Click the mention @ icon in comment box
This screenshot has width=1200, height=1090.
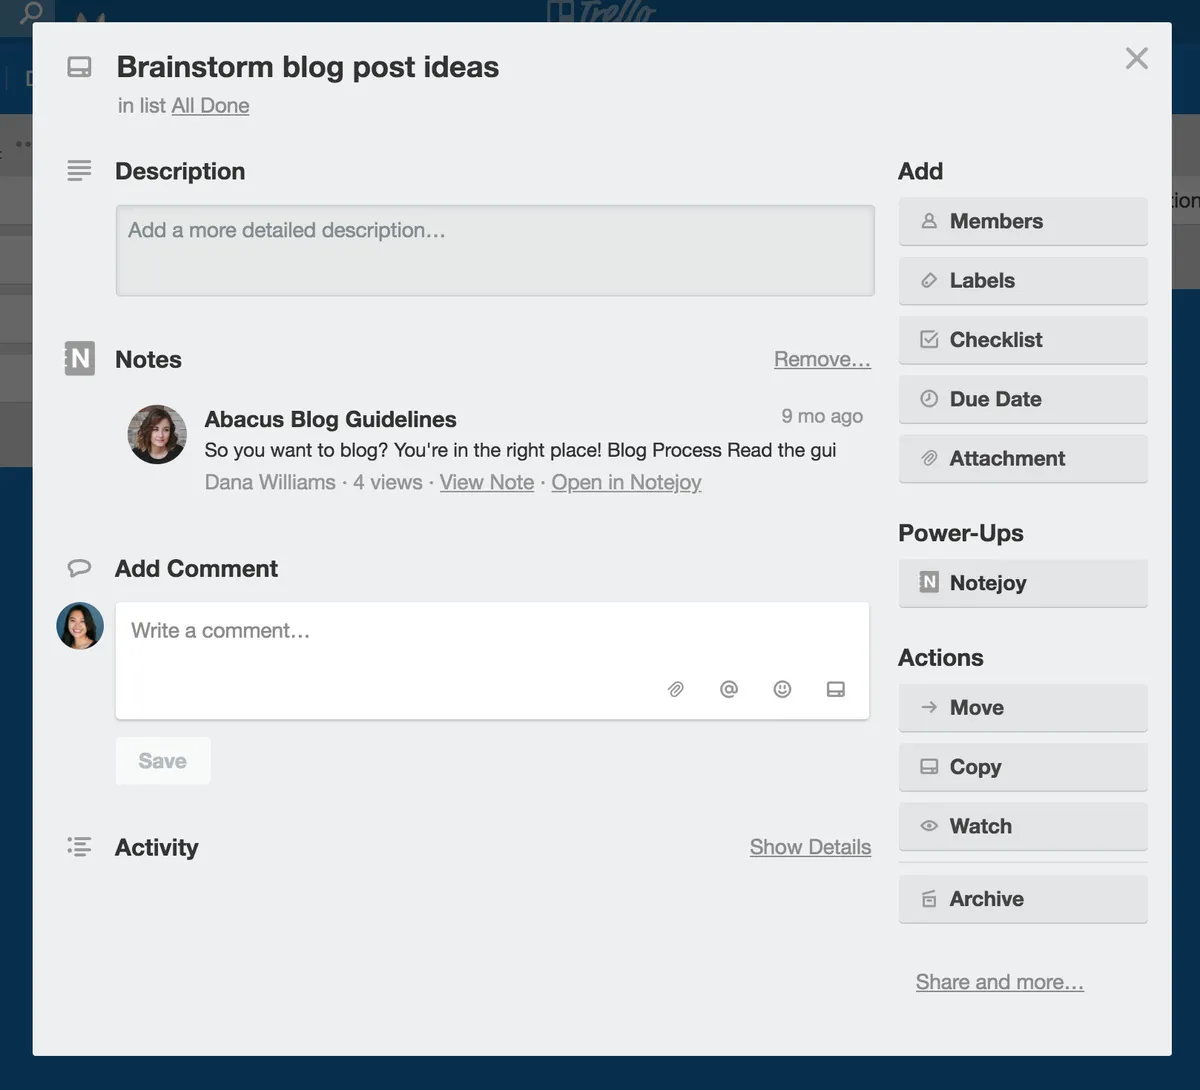click(x=729, y=689)
